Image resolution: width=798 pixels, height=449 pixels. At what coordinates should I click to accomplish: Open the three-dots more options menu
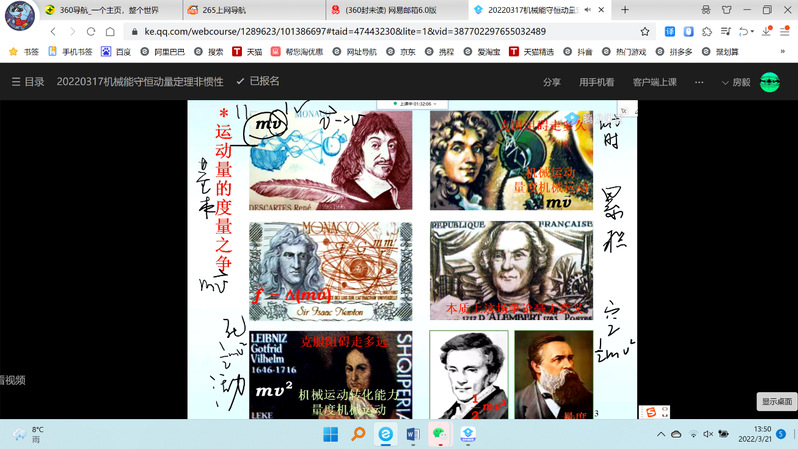click(x=699, y=82)
